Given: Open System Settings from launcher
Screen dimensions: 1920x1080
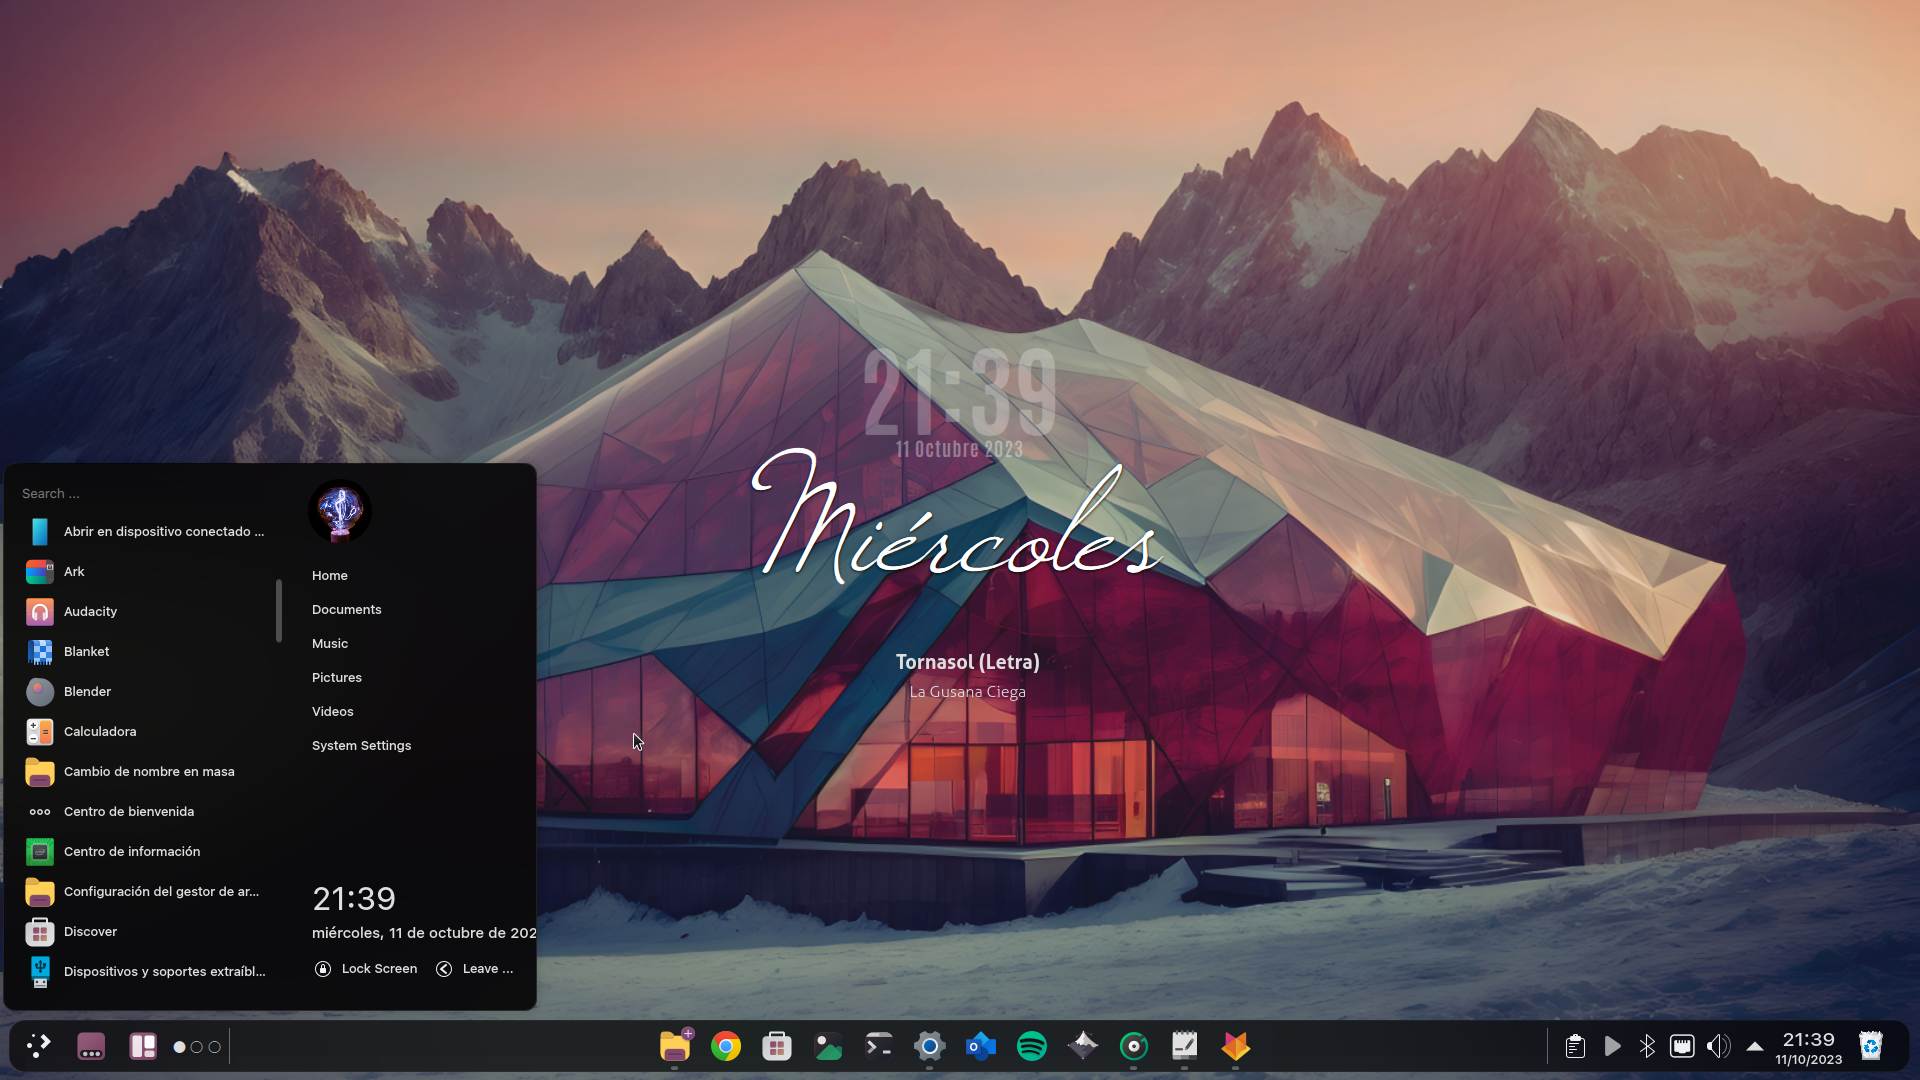Looking at the screenshot, I should (x=362, y=746).
